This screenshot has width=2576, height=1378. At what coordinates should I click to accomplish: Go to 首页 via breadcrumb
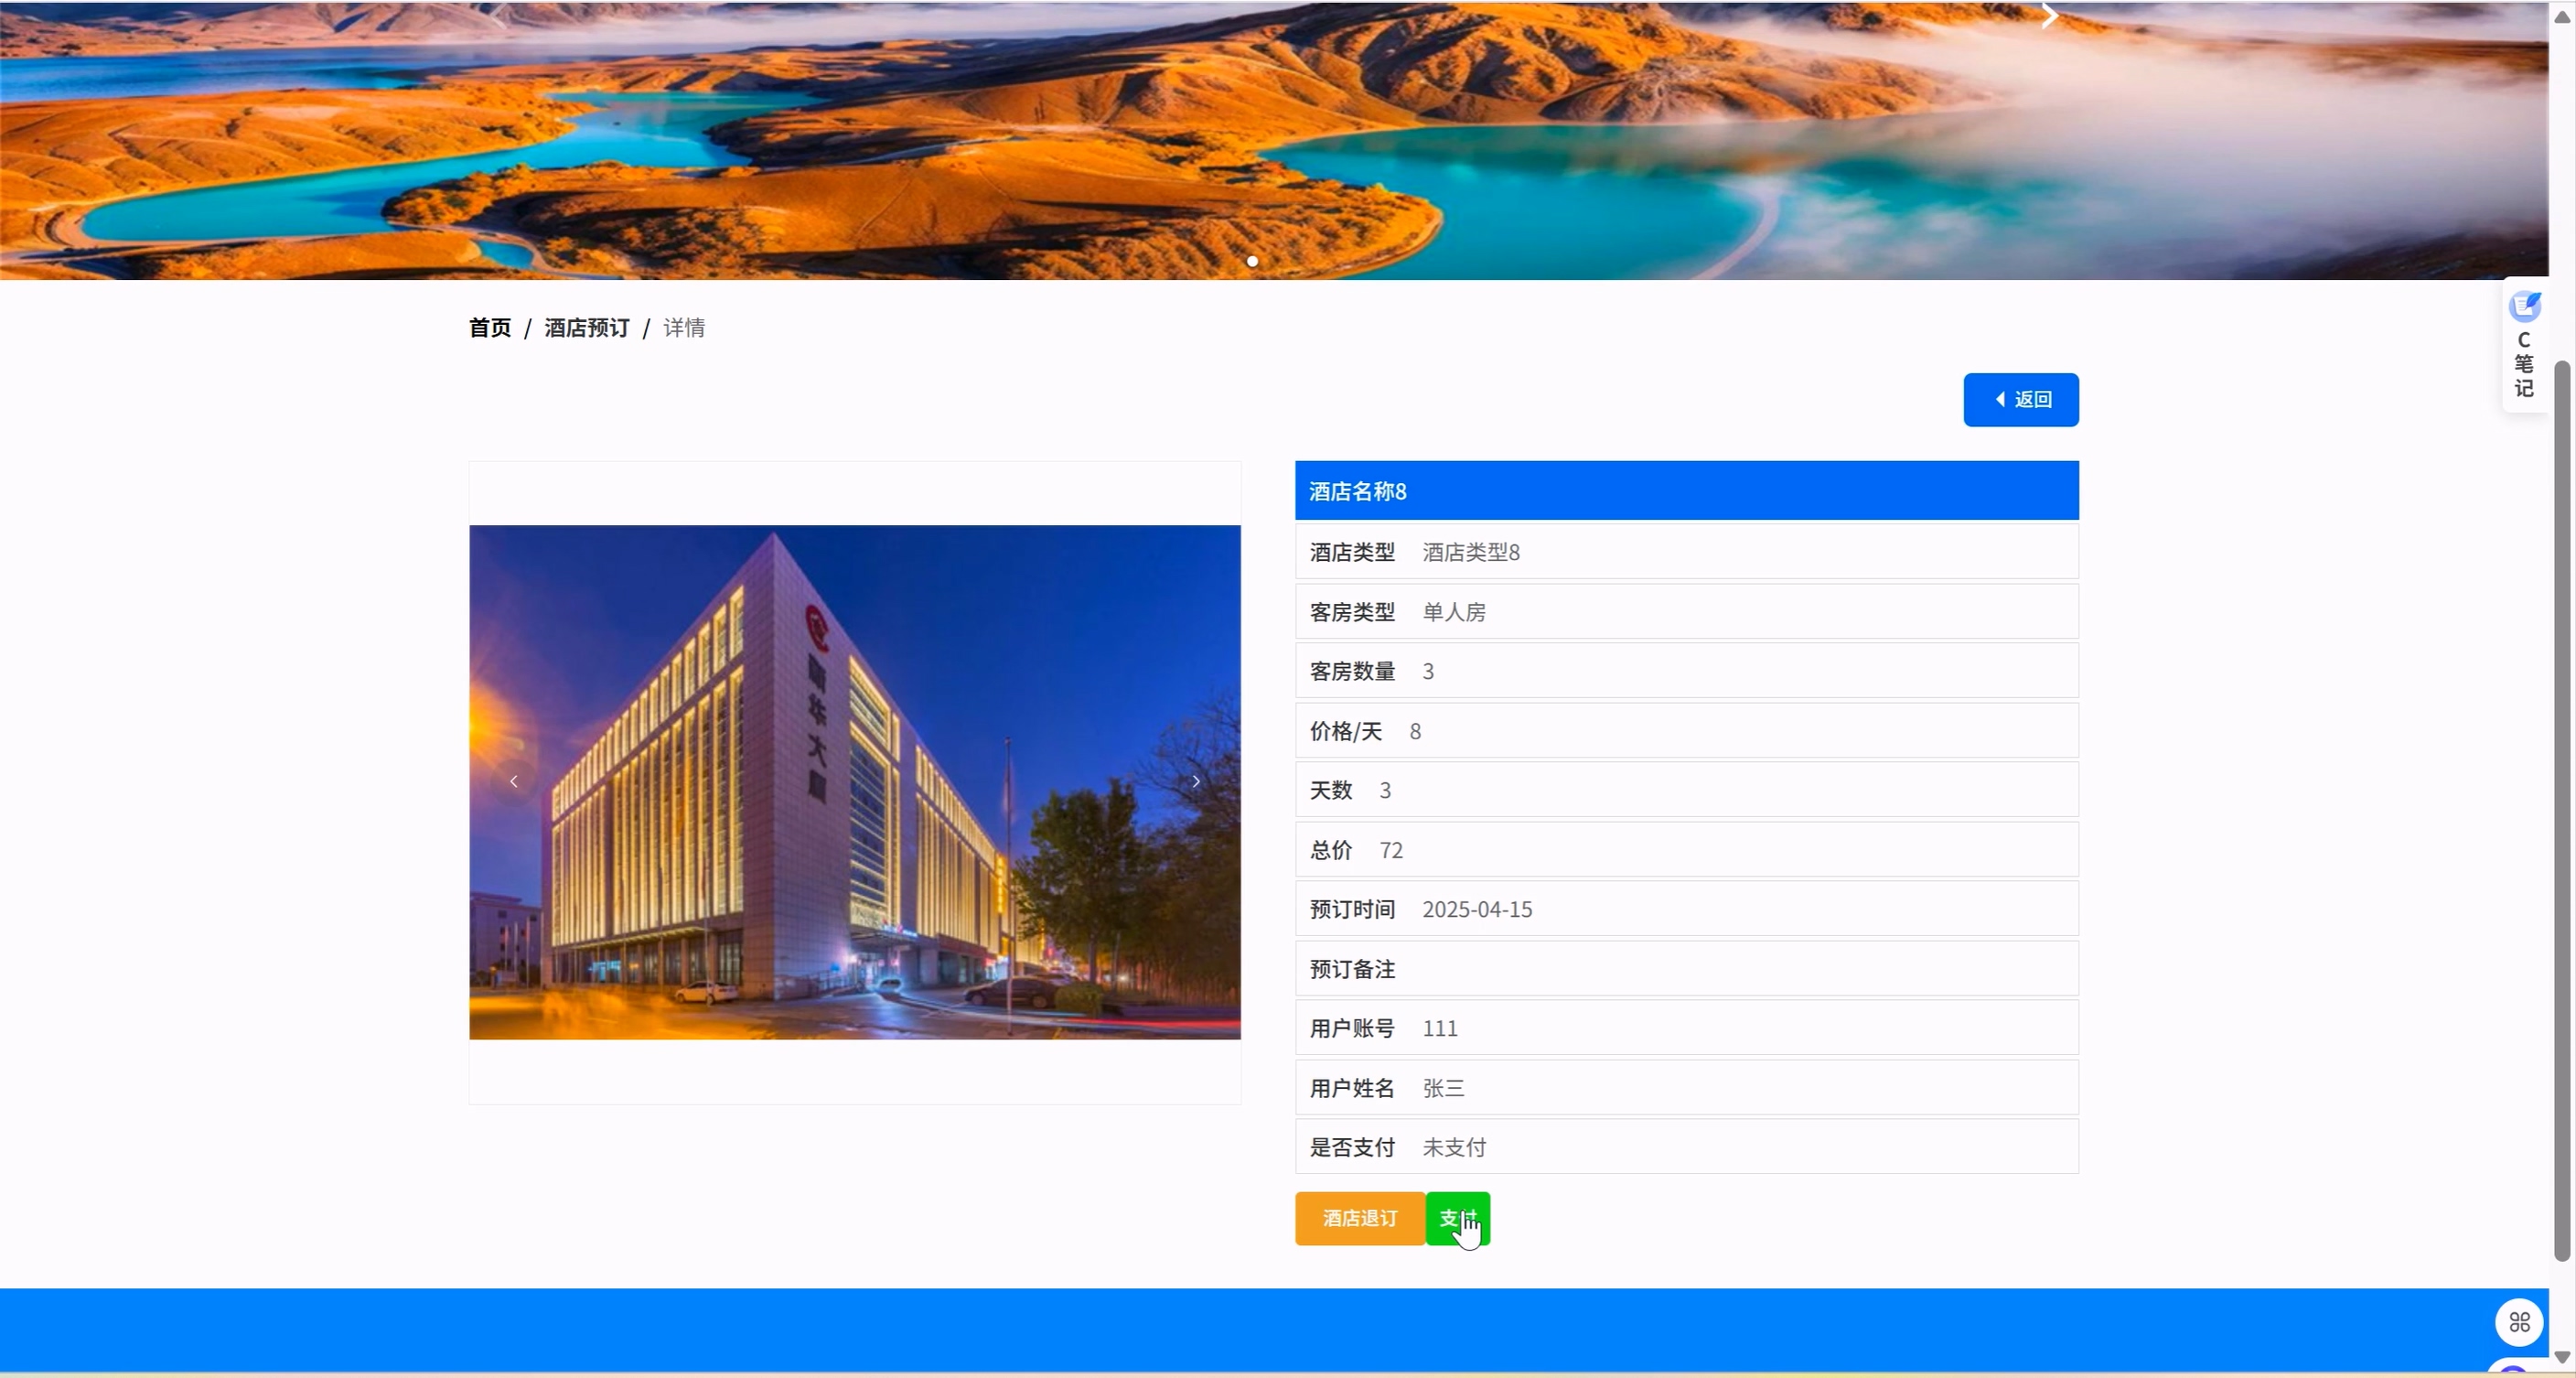pyautogui.click(x=490, y=328)
